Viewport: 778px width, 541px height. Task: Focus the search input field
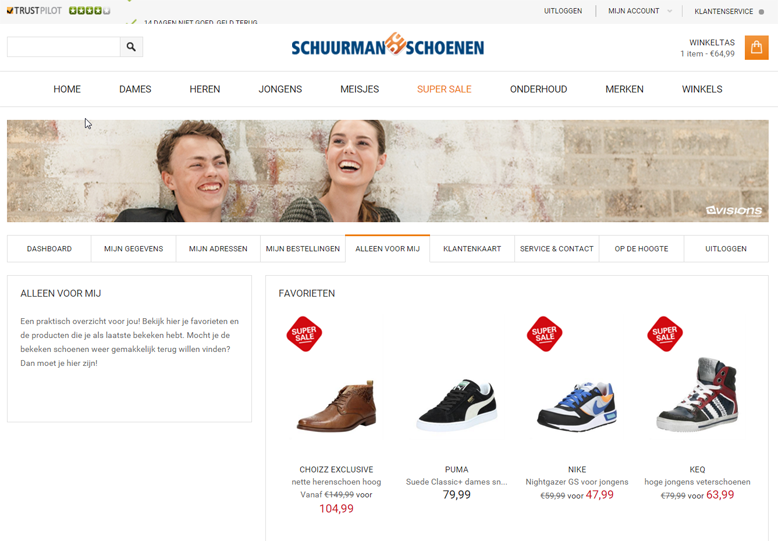coord(64,47)
